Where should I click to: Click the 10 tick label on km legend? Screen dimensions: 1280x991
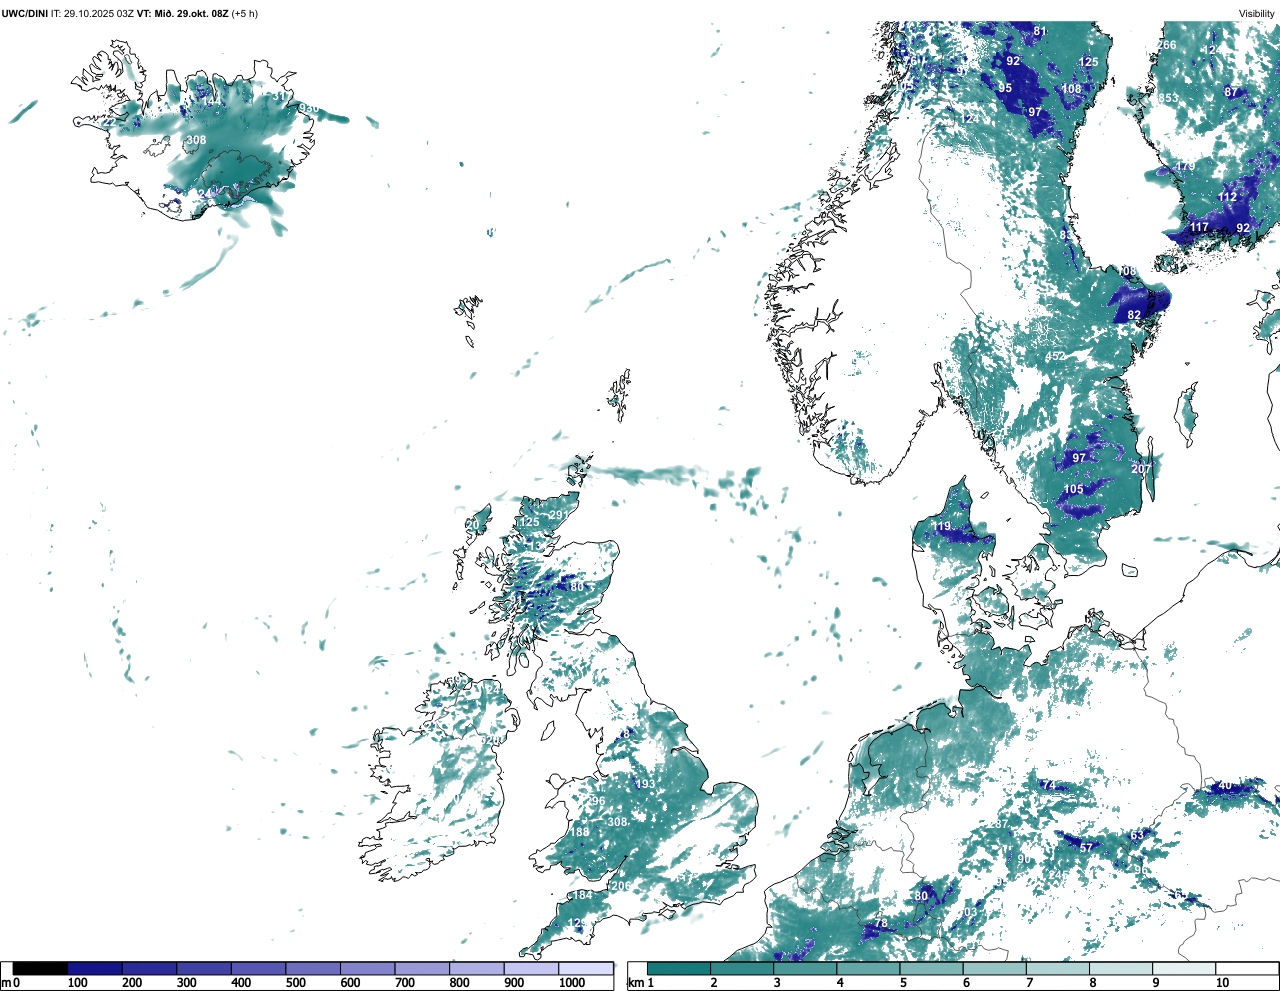point(1222,983)
